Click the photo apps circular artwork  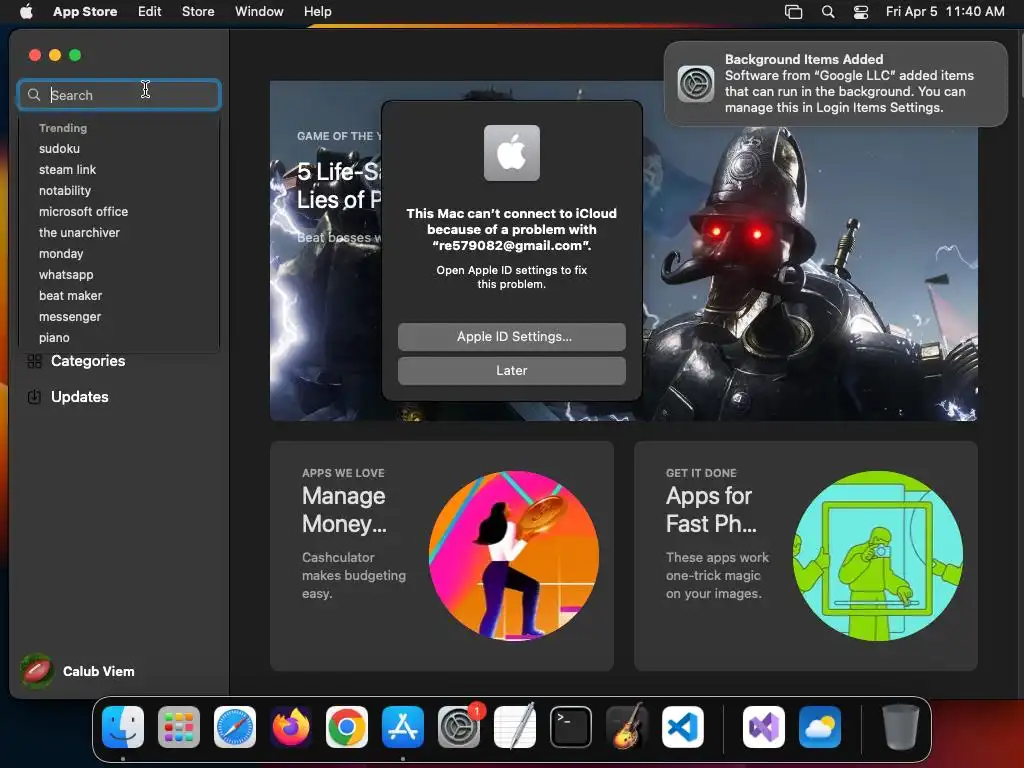[878, 555]
